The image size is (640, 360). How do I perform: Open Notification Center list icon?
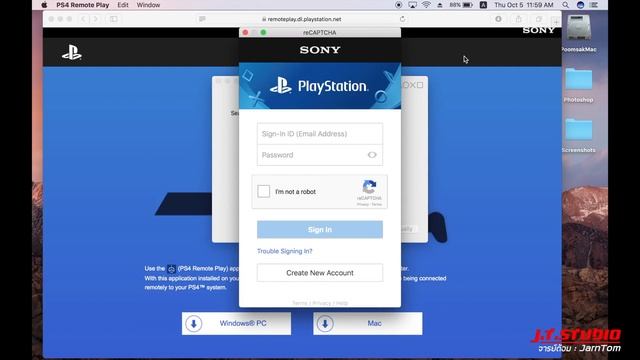[594, 5]
